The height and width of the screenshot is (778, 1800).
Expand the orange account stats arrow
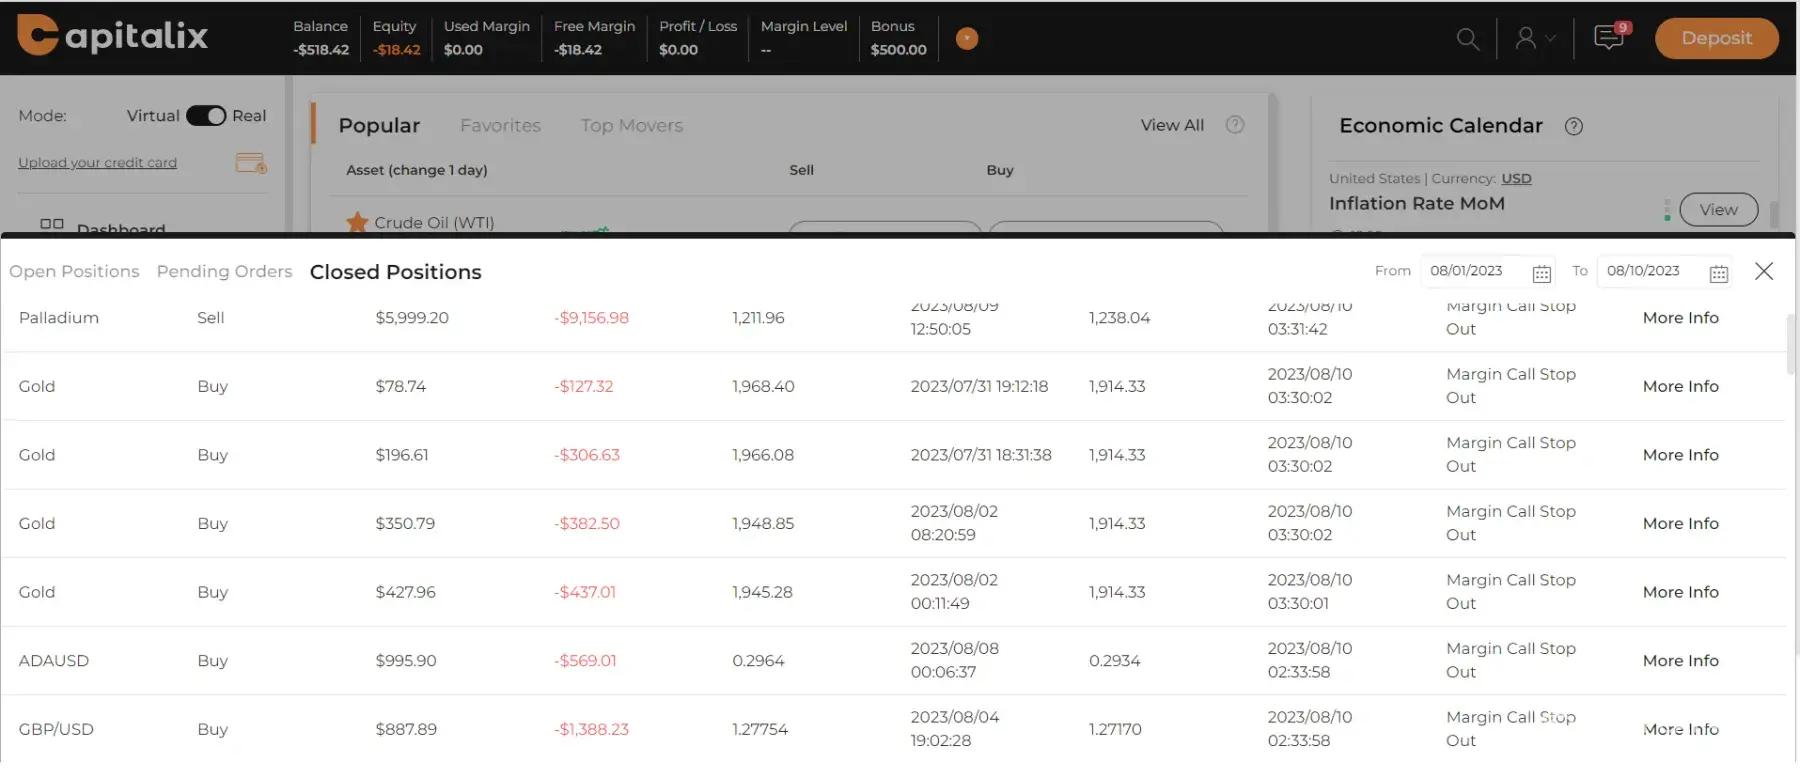click(967, 39)
